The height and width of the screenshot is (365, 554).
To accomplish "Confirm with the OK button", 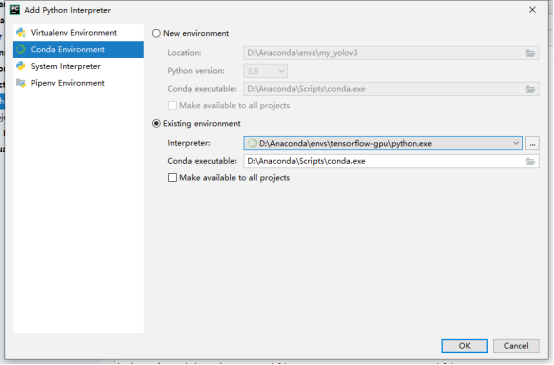I will 464,346.
